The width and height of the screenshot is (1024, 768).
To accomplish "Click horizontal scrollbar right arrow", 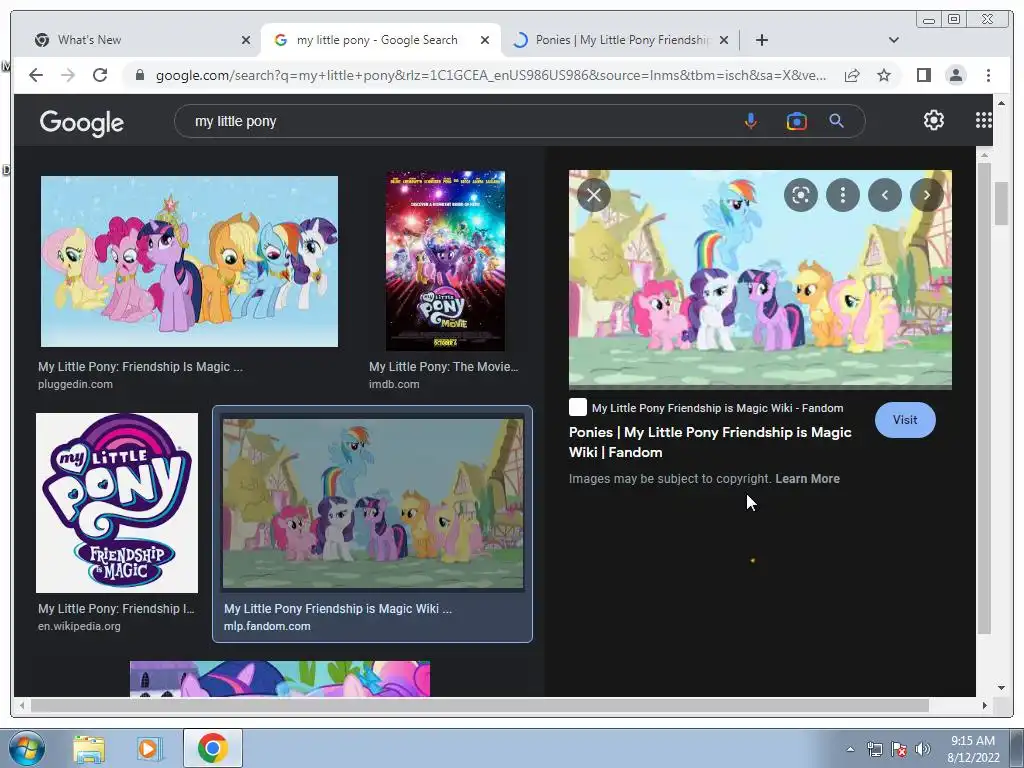I will point(984,705).
